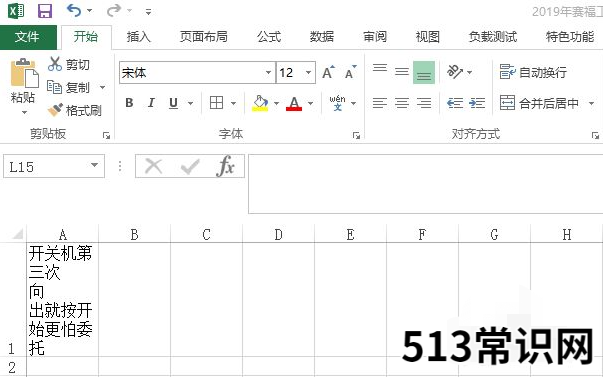Viewport: 603px width, 377px height.
Task: Customize quick access toolbar dropdown
Action: tap(148, 12)
